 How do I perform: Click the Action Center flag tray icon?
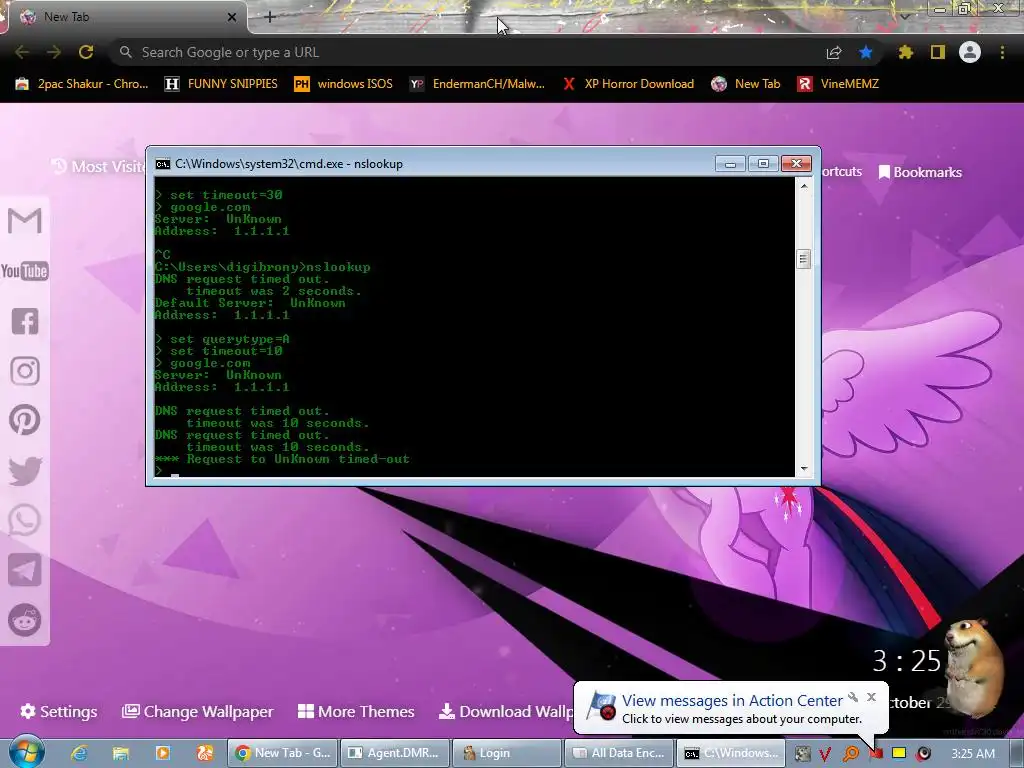click(x=876, y=754)
